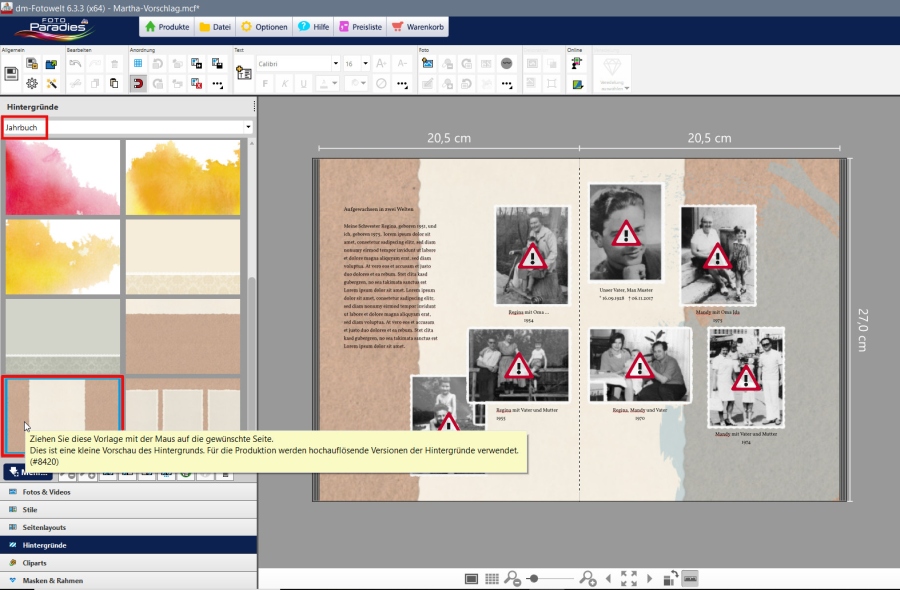Viewport: 900px width, 590px height.
Task: Click the Warenkorb button
Action: tap(418, 27)
